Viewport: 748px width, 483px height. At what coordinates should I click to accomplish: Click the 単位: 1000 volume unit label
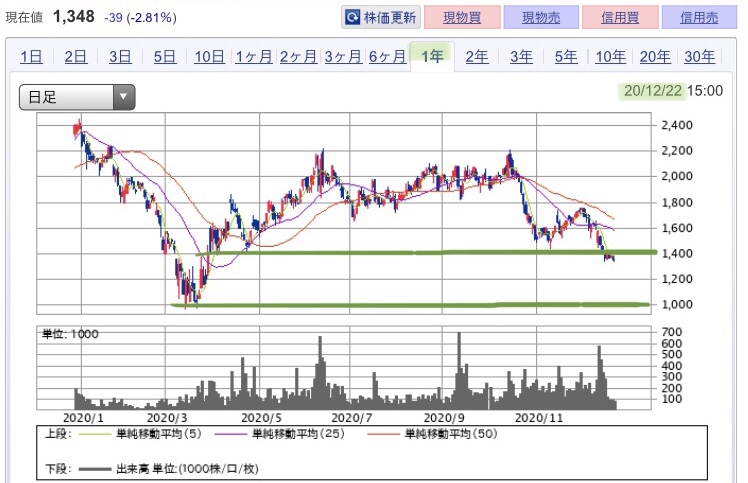pos(70,334)
